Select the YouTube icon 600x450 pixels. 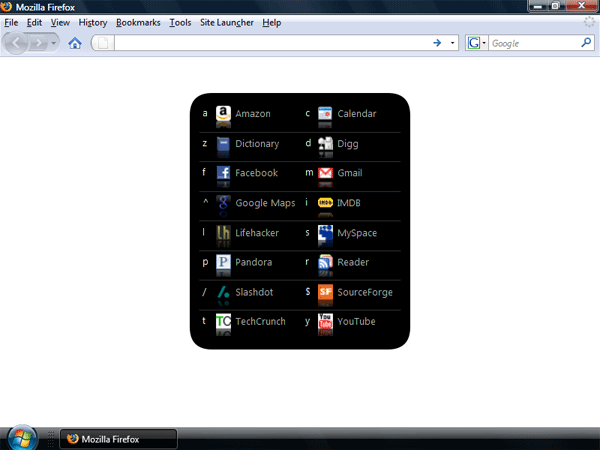tap(325, 321)
